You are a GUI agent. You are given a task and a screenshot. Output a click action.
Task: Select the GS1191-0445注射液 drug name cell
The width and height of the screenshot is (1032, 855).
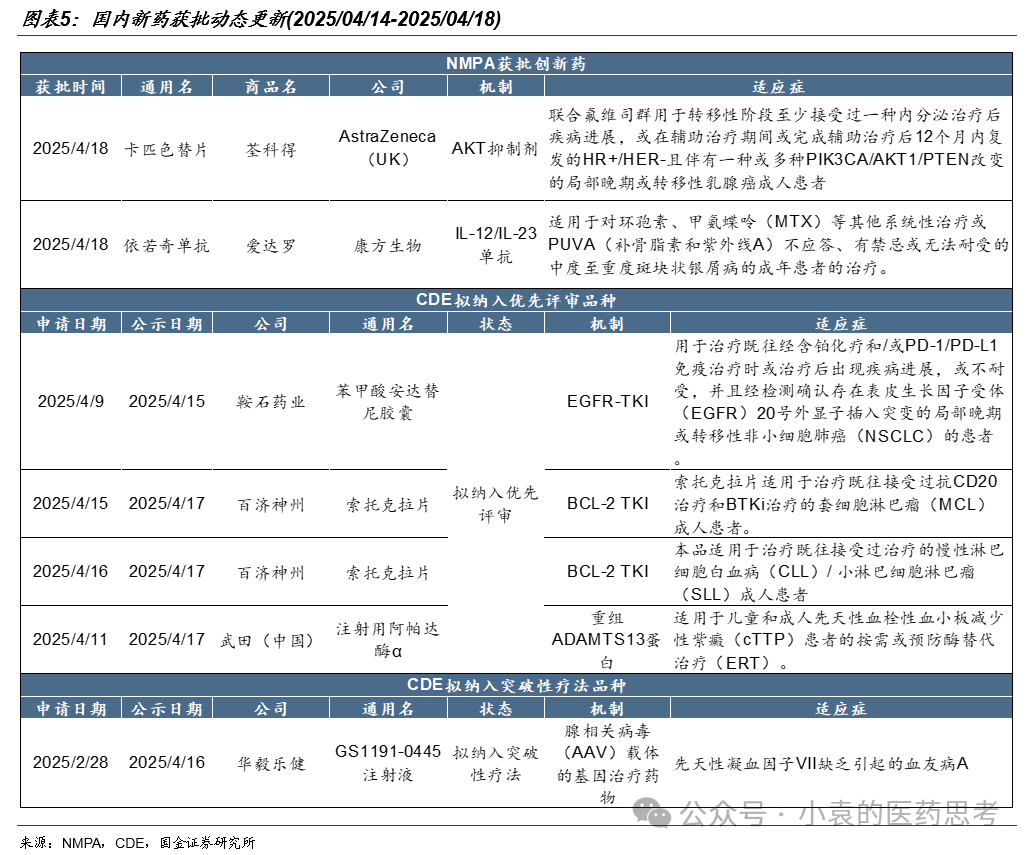(x=388, y=763)
